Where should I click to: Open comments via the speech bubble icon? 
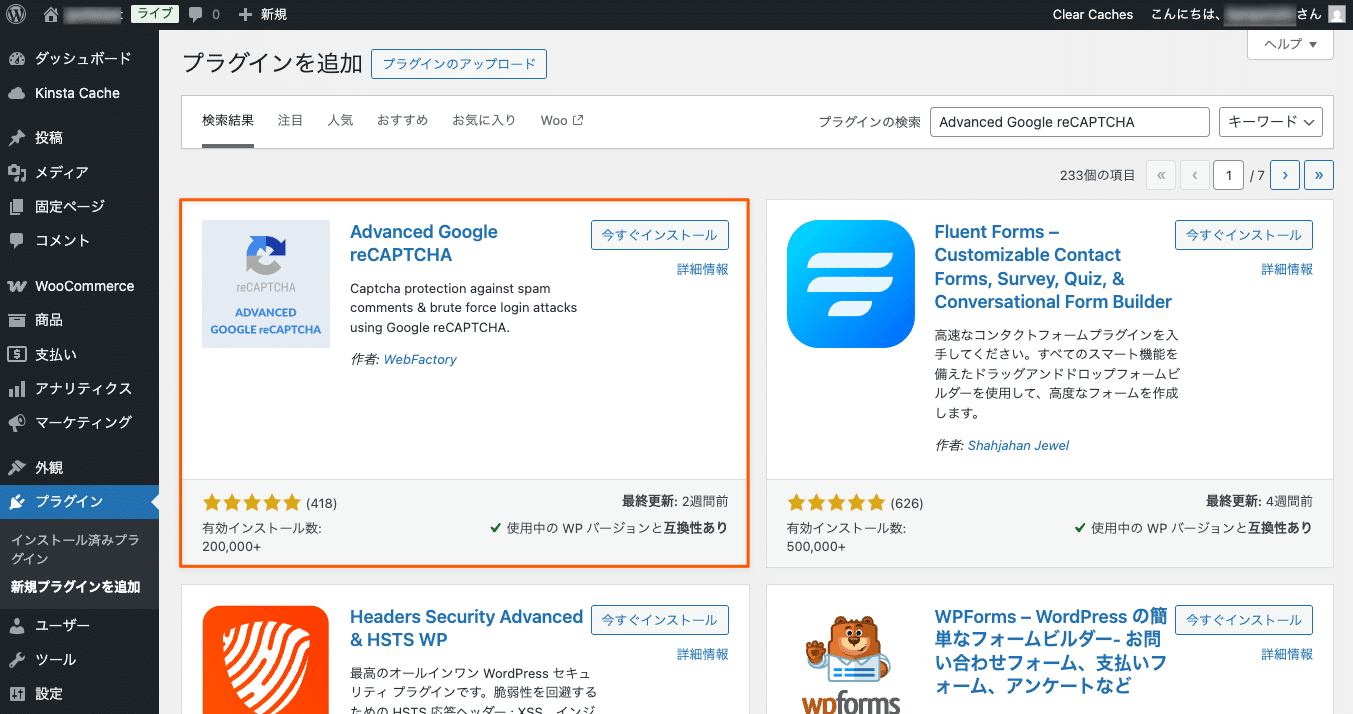196,14
